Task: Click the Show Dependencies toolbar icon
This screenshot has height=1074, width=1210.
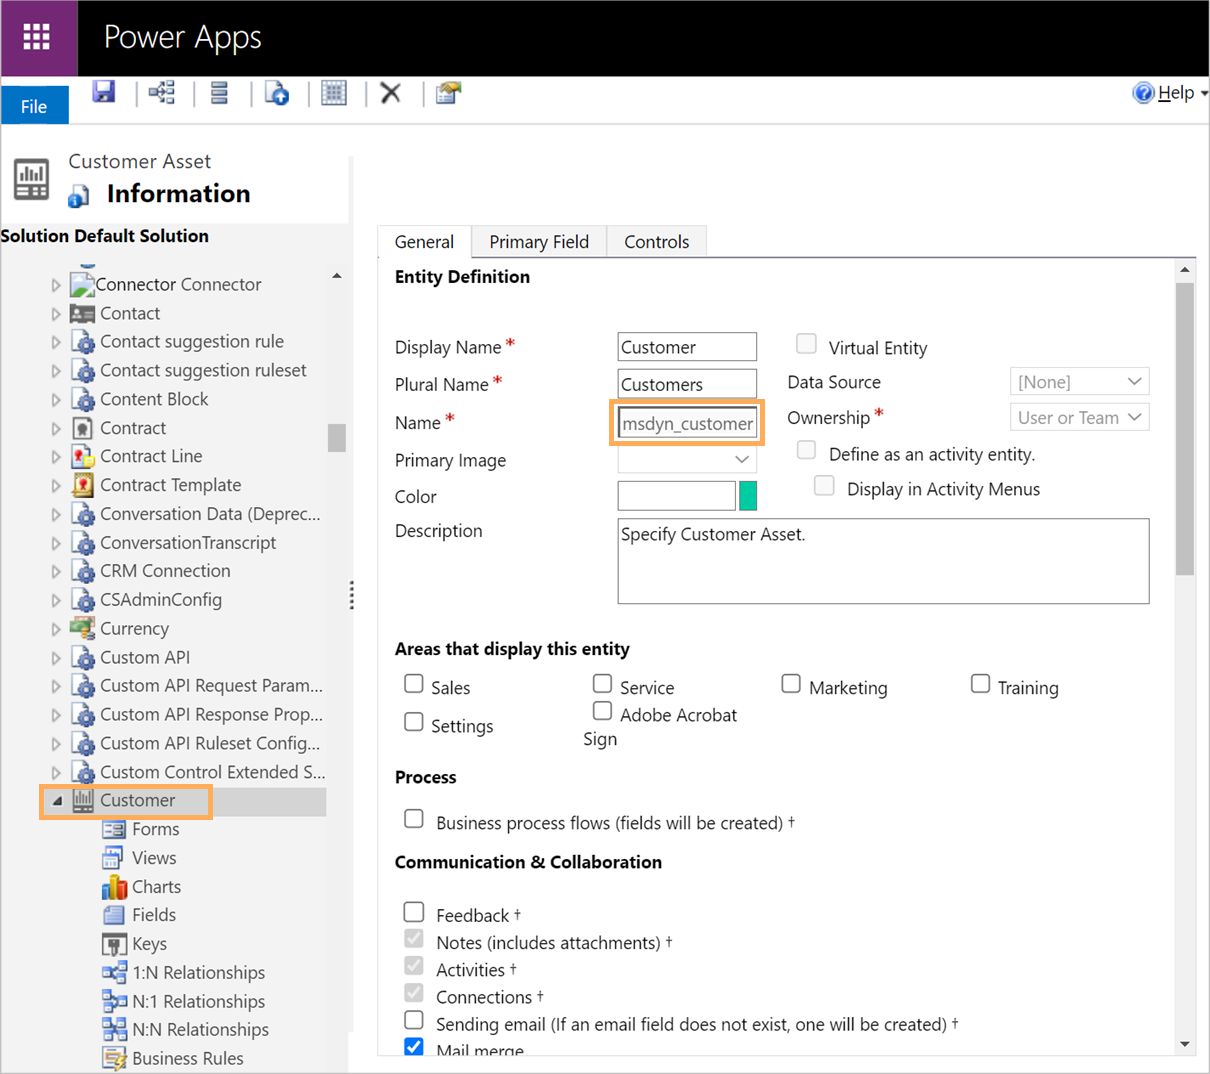Action: (162, 93)
